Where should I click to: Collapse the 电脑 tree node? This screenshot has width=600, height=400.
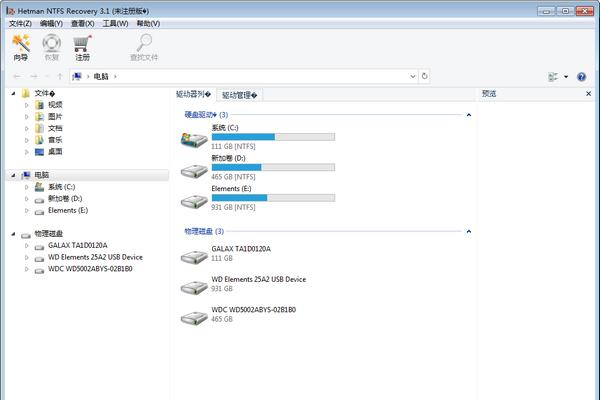pyautogui.click(x=13, y=175)
